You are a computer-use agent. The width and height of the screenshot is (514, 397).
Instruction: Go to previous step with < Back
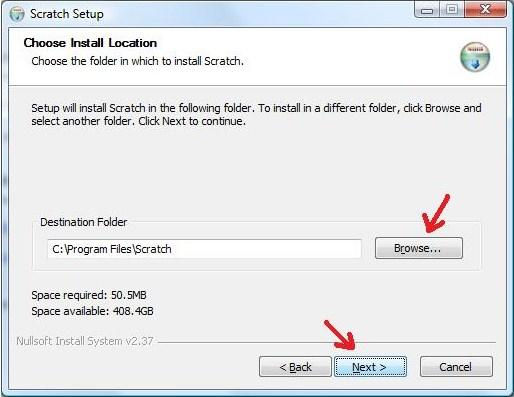(295, 367)
